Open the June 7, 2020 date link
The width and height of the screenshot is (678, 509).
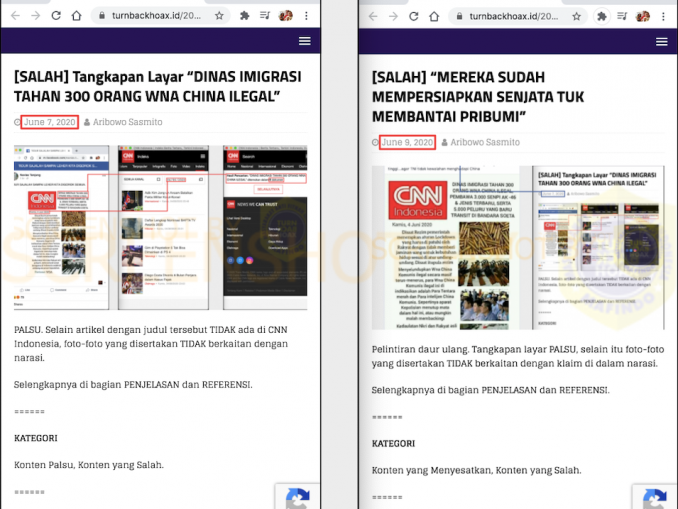pos(49,122)
